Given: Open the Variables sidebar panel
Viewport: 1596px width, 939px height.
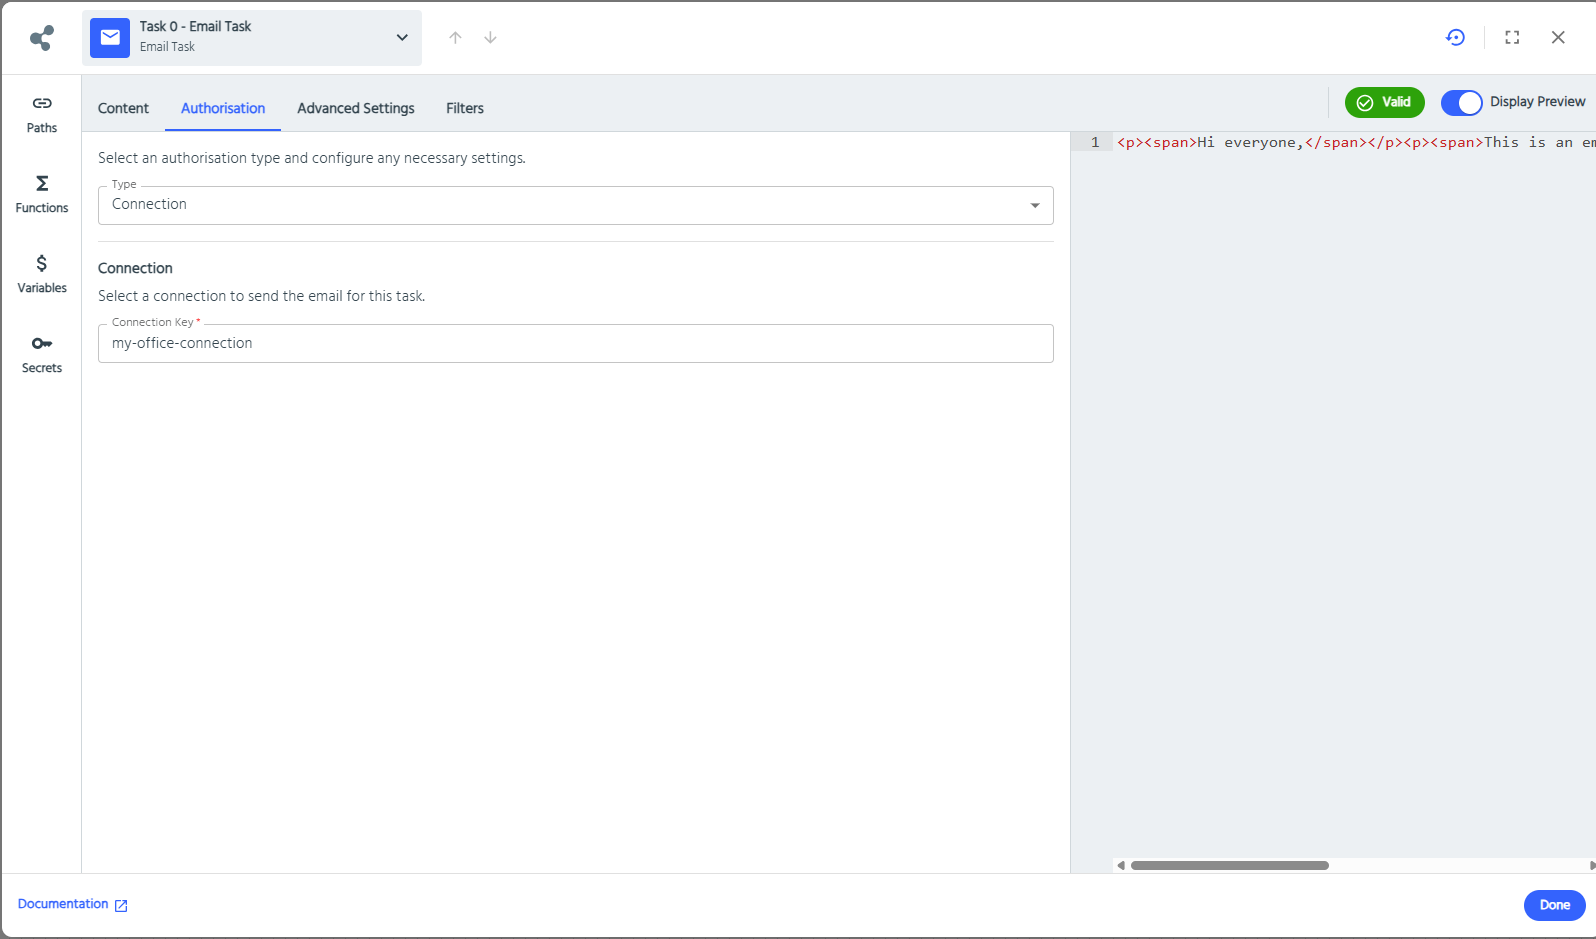Looking at the screenshot, I should [x=42, y=275].
